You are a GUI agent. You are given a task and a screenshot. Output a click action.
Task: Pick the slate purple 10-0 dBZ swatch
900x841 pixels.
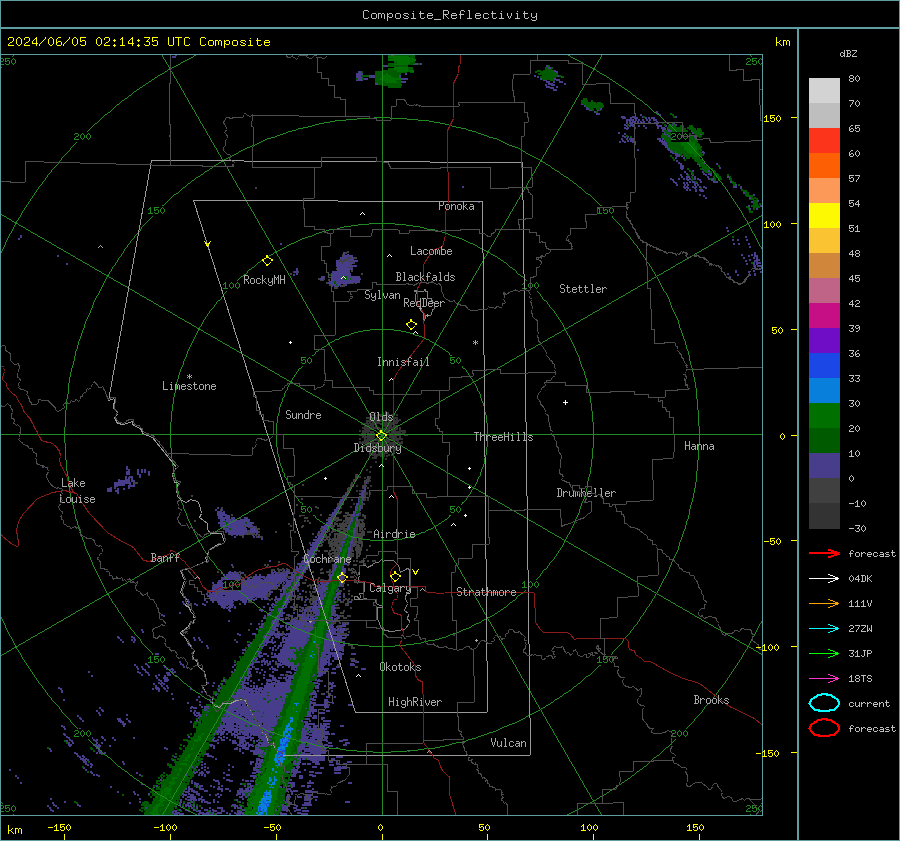[x=824, y=466]
